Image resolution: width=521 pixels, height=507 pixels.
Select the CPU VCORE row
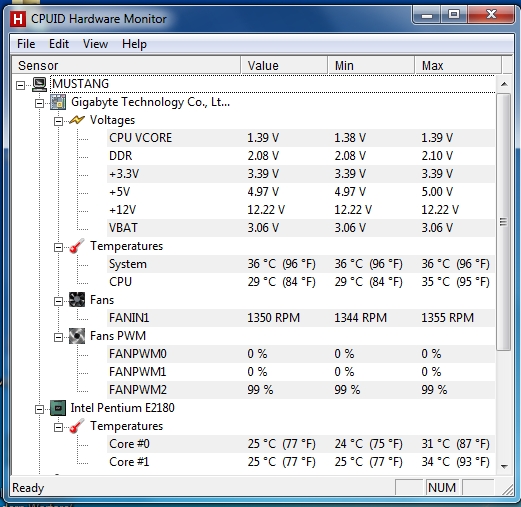tap(301, 138)
